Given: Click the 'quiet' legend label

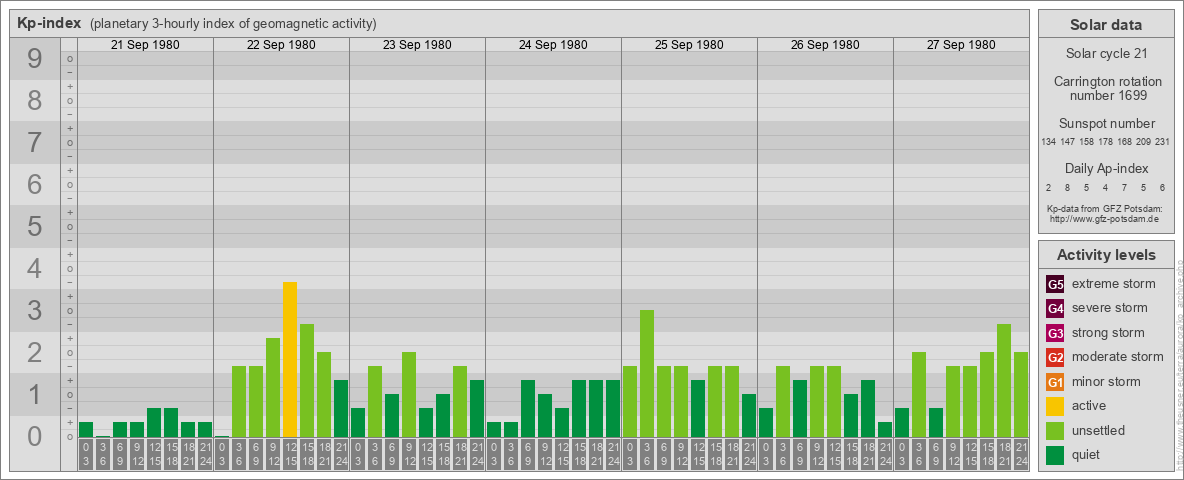Looking at the screenshot, I should click(1088, 454).
